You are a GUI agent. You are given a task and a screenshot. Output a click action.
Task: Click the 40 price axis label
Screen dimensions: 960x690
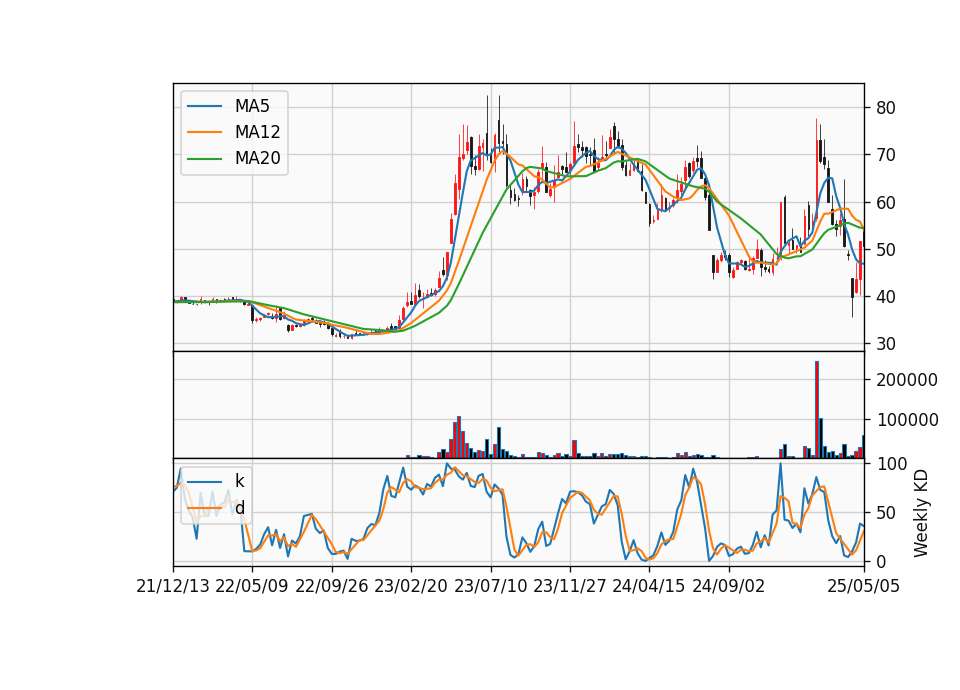click(885, 297)
